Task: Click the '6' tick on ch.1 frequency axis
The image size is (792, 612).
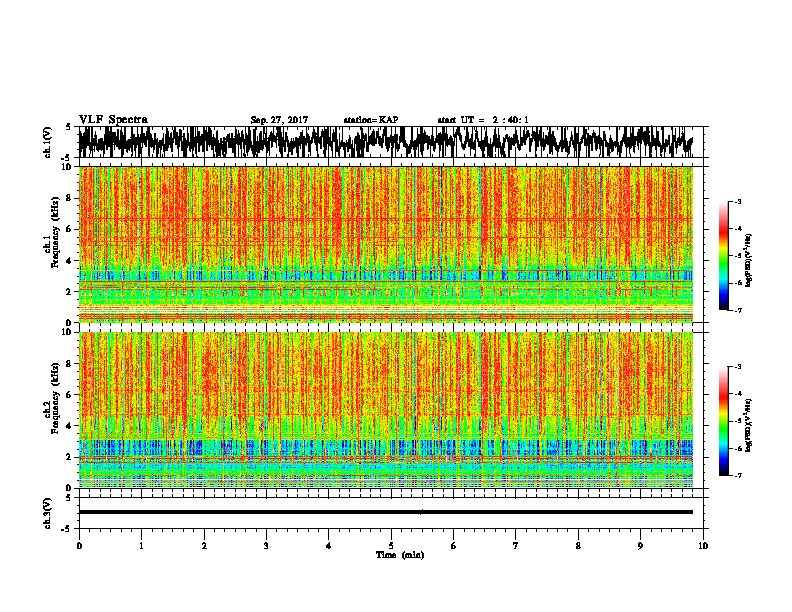Action: coord(69,229)
